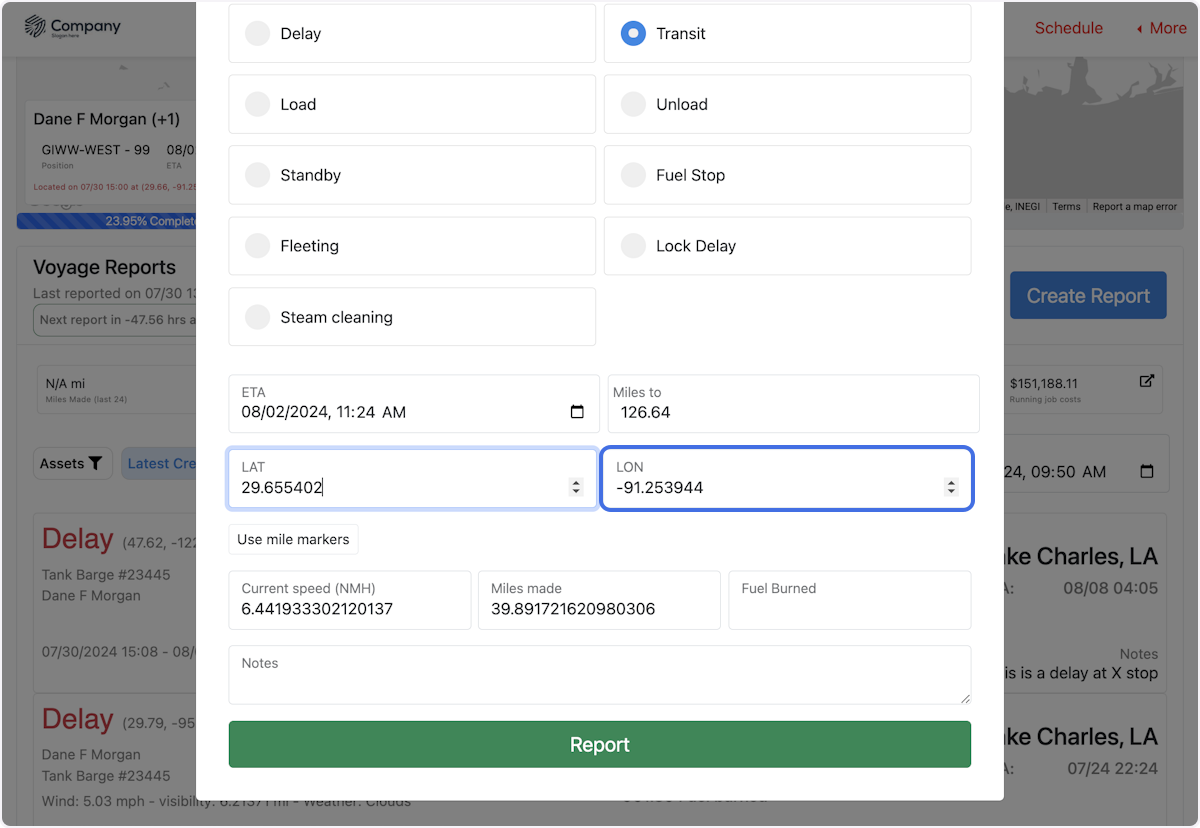The height and width of the screenshot is (828, 1200).
Task: Expand the More menu
Action: pyautogui.click(x=1160, y=28)
